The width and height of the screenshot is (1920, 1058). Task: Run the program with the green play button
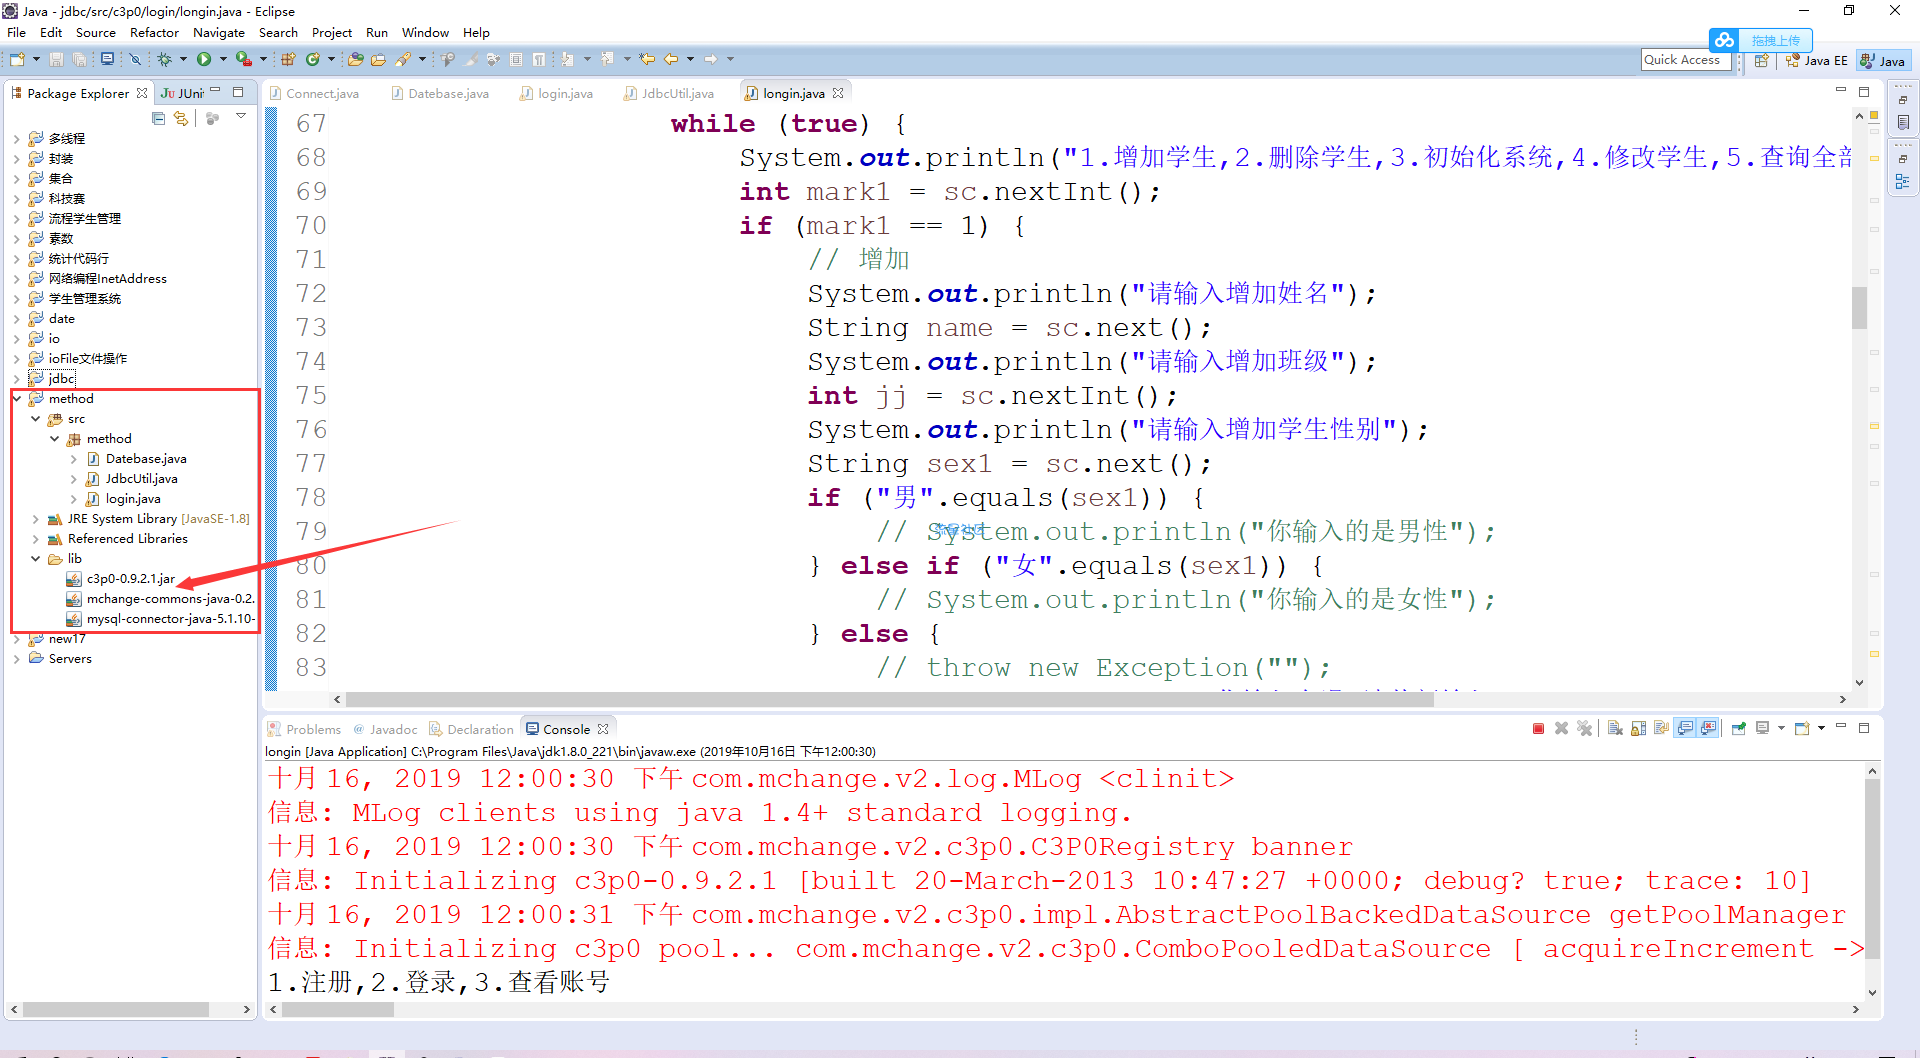pyautogui.click(x=204, y=60)
